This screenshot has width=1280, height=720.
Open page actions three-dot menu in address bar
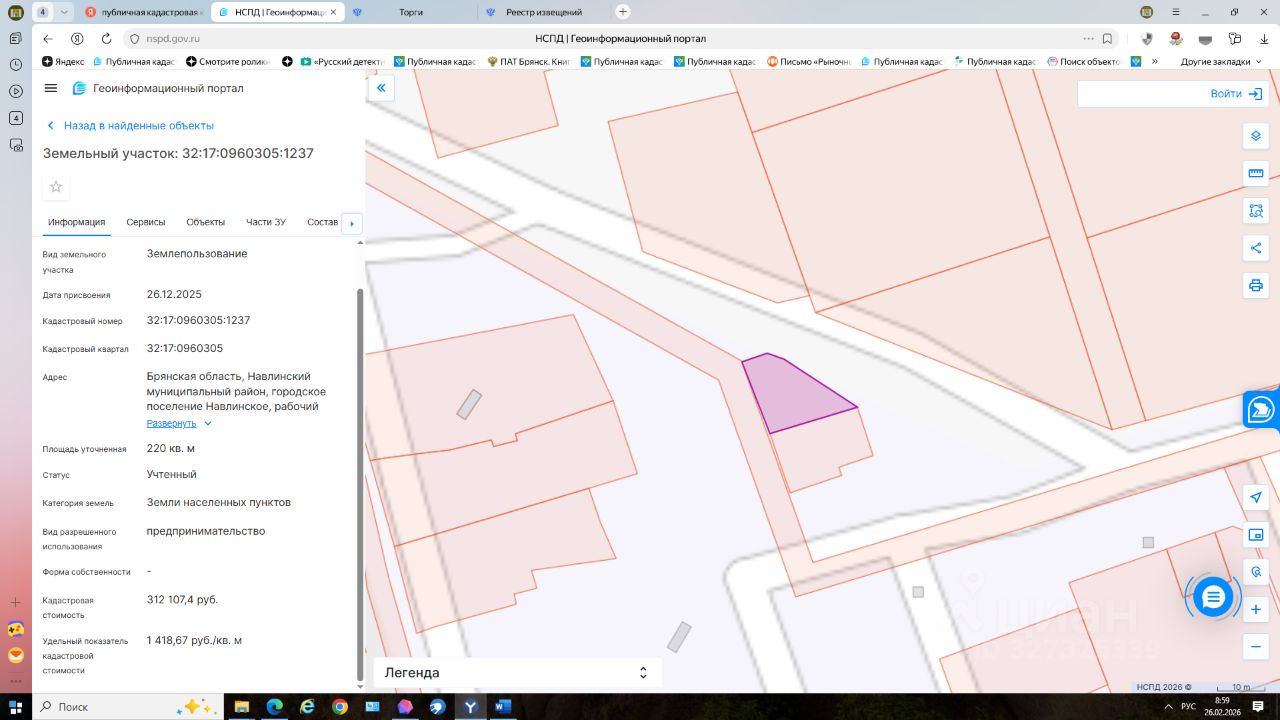(1087, 39)
